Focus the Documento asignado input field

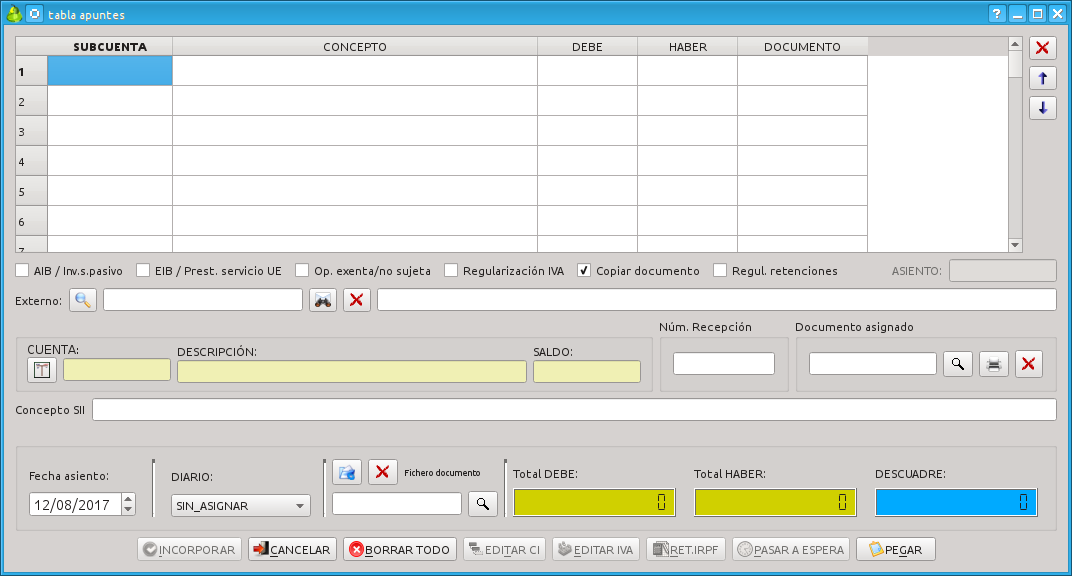click(873, 364)
